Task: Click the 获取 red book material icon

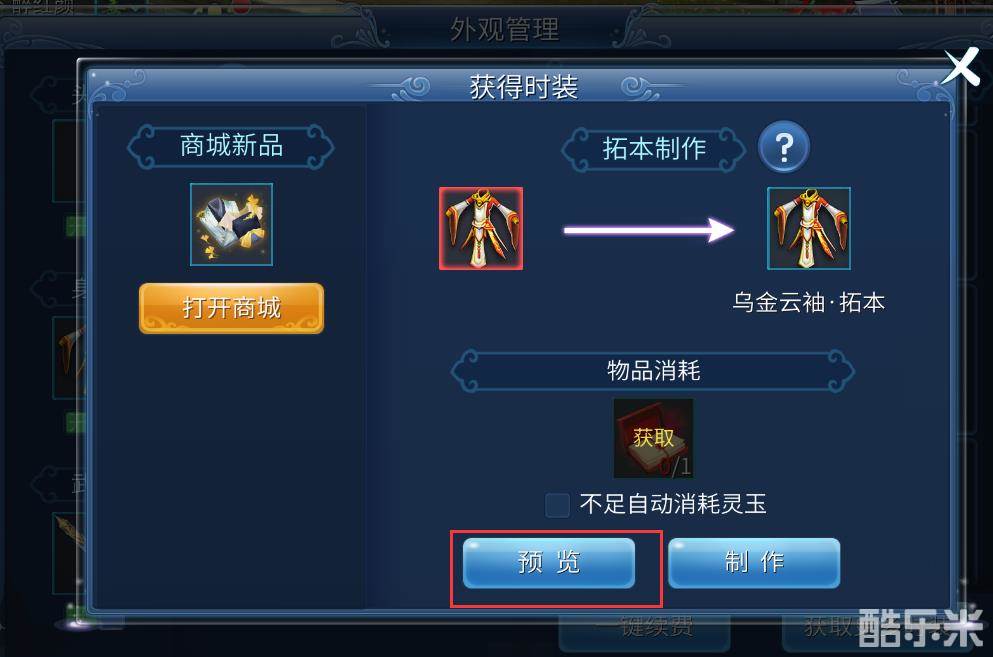Action: (654, 438)
